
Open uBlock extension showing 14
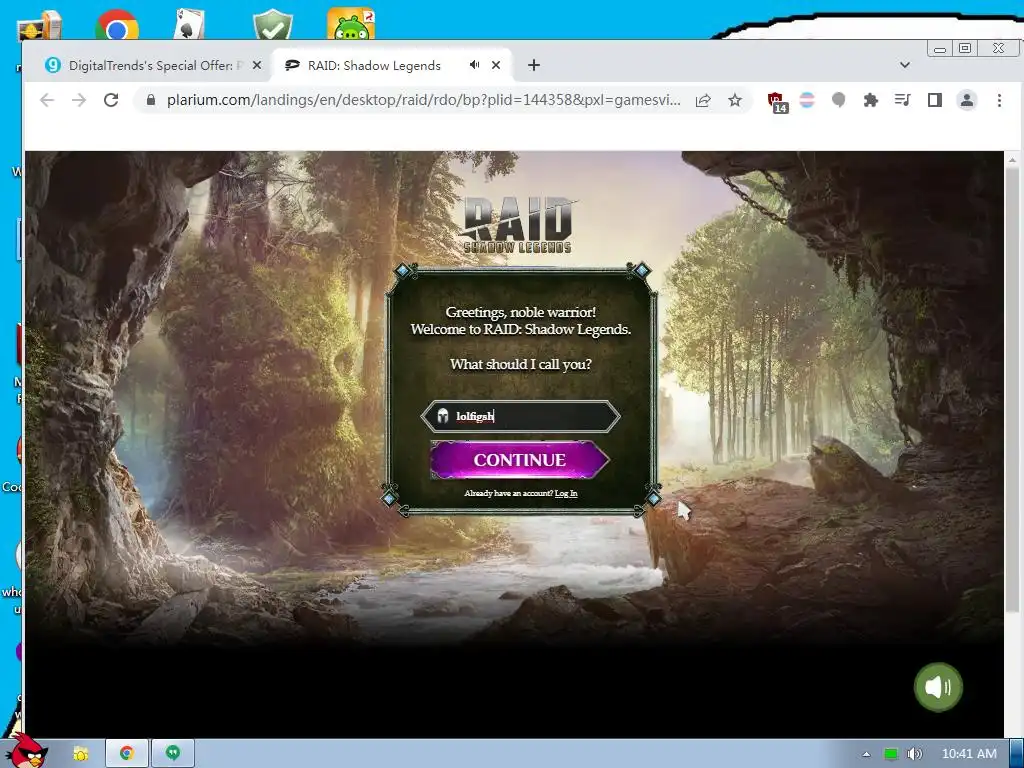(776, 102)
